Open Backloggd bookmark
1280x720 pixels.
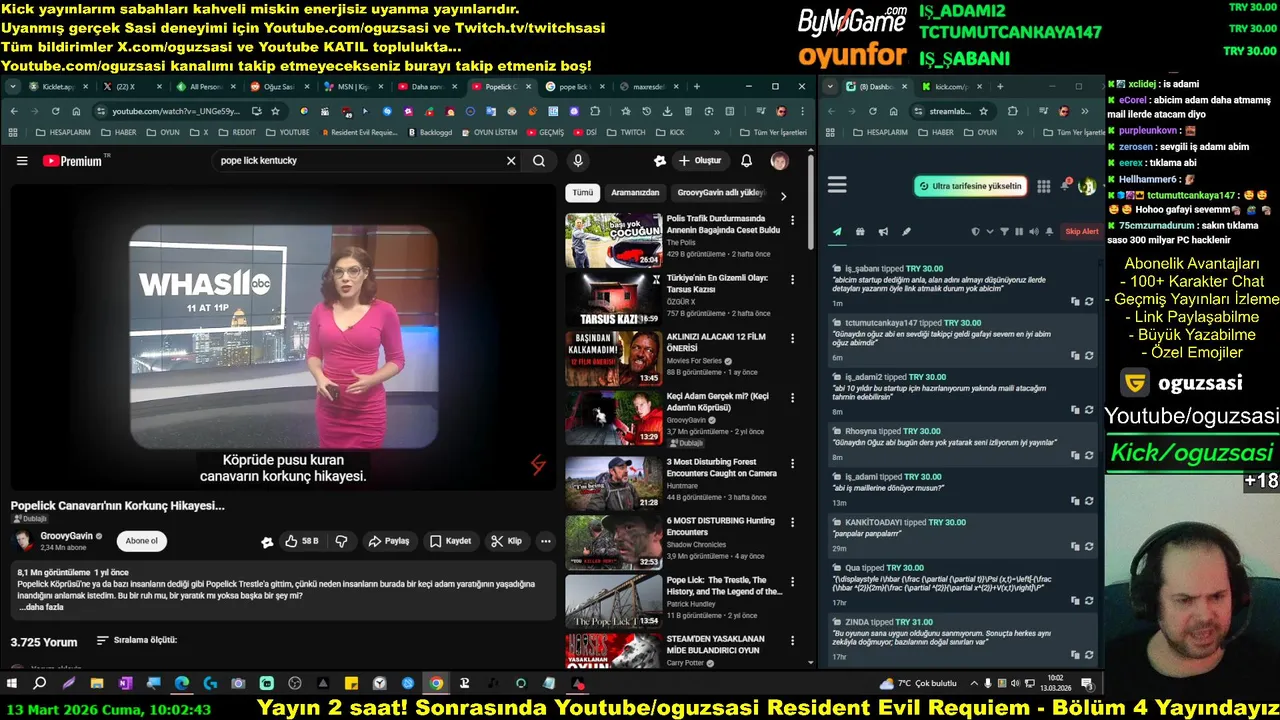430,132
